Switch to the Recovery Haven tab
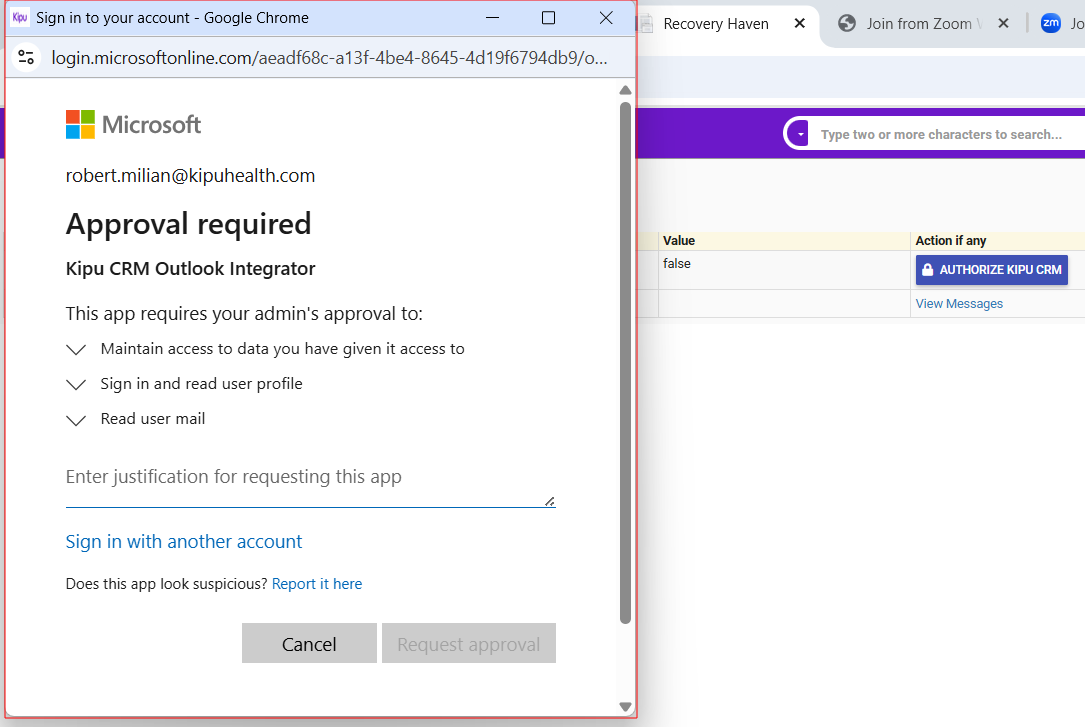Image resolution: width=1085 pixels, height=727 pixels. point(715,23)
